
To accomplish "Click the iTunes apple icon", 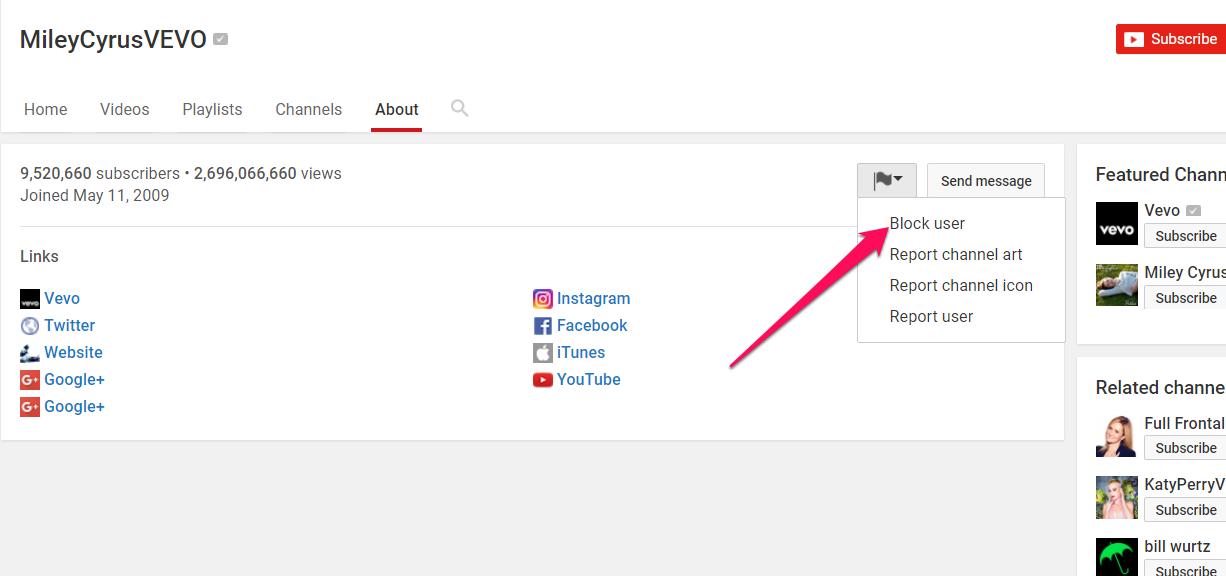I will click(x=543, y=353).
